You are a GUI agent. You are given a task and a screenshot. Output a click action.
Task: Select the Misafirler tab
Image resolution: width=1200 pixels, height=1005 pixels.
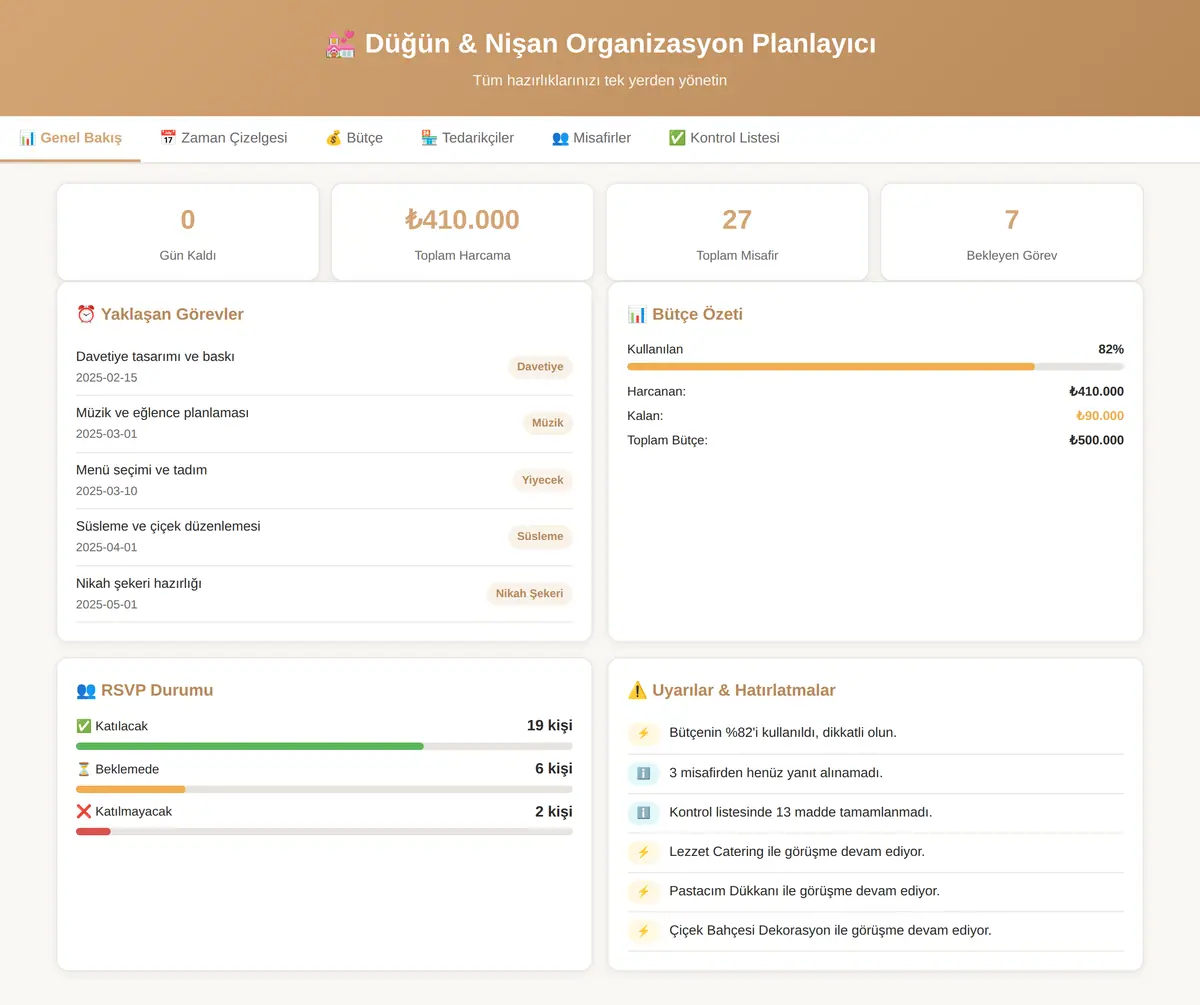pyautogui.click(x=591, y=138)
